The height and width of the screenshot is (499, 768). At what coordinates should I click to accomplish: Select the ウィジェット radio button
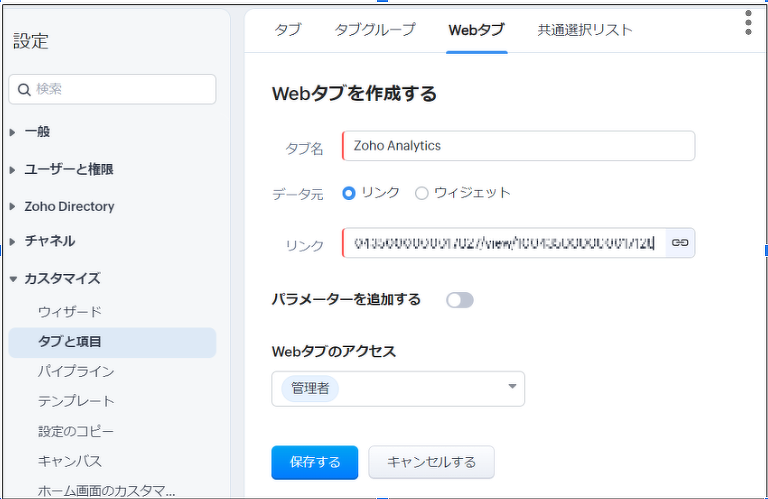[x=421, y=193]
